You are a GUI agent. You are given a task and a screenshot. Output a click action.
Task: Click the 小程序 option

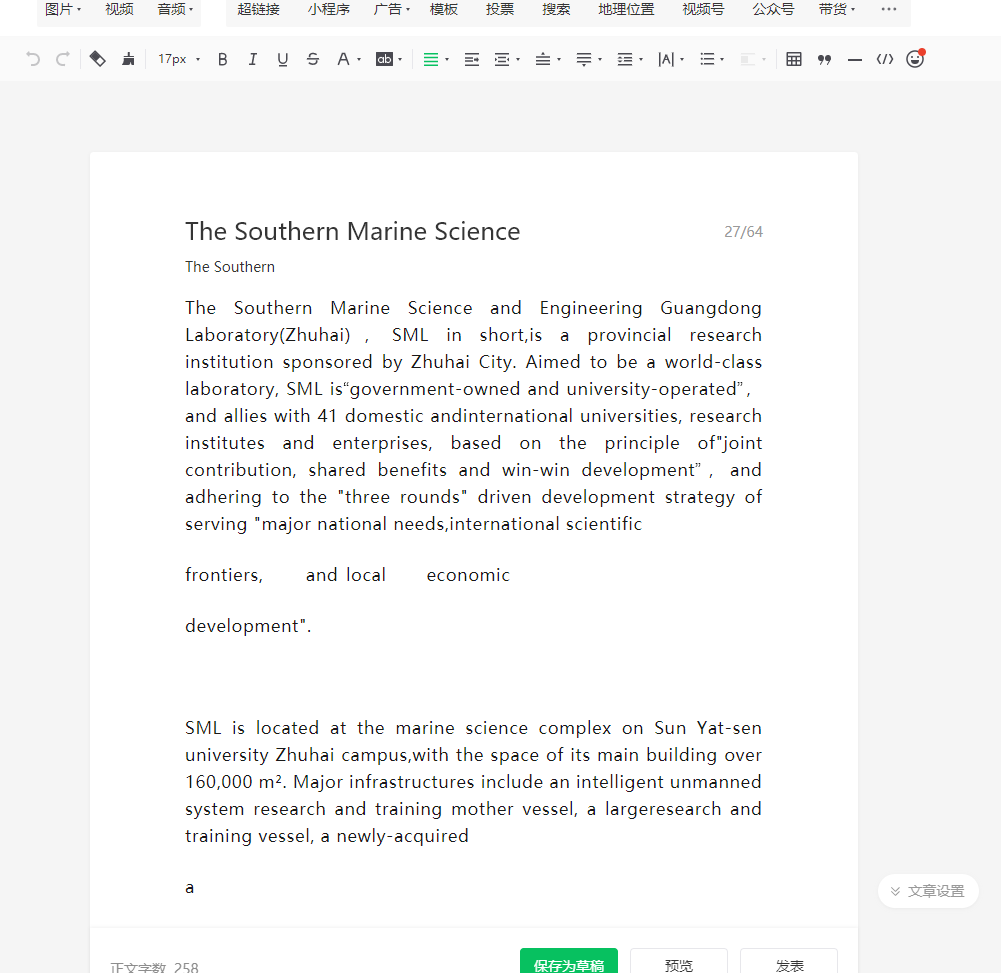(329, 9)
